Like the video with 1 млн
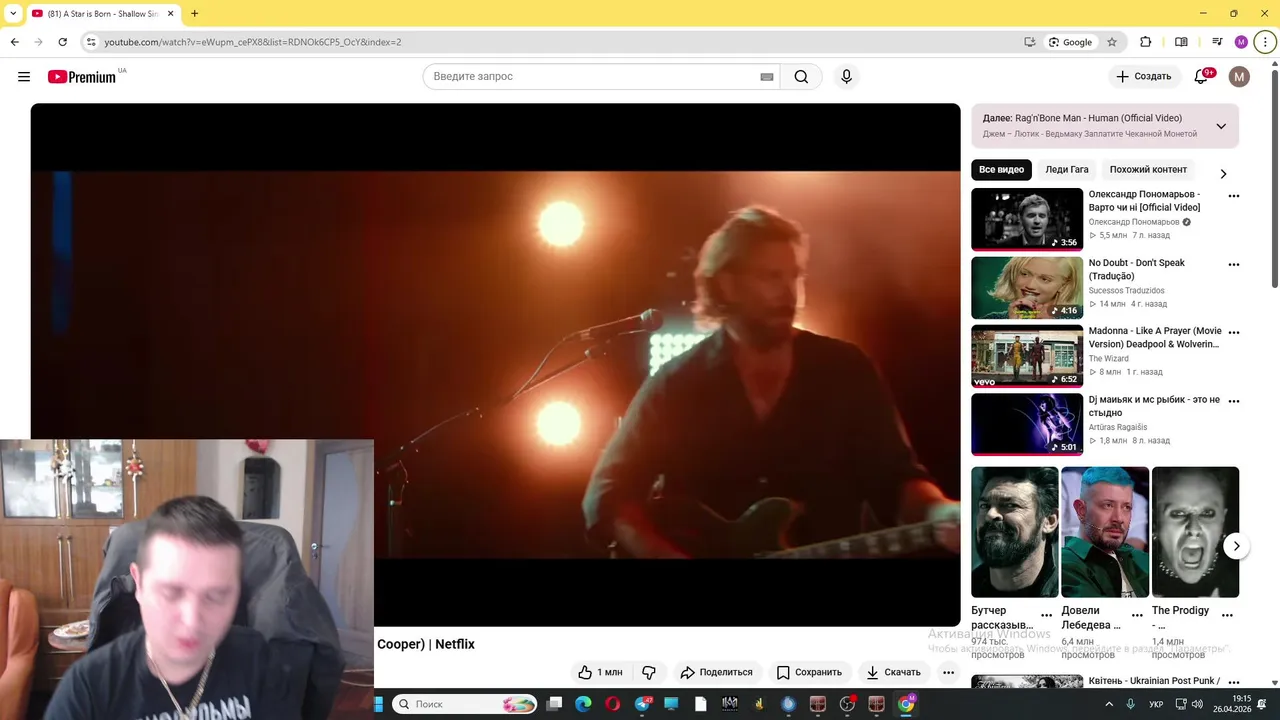This screenshot has height=720, width=1280. coord(600,672)
